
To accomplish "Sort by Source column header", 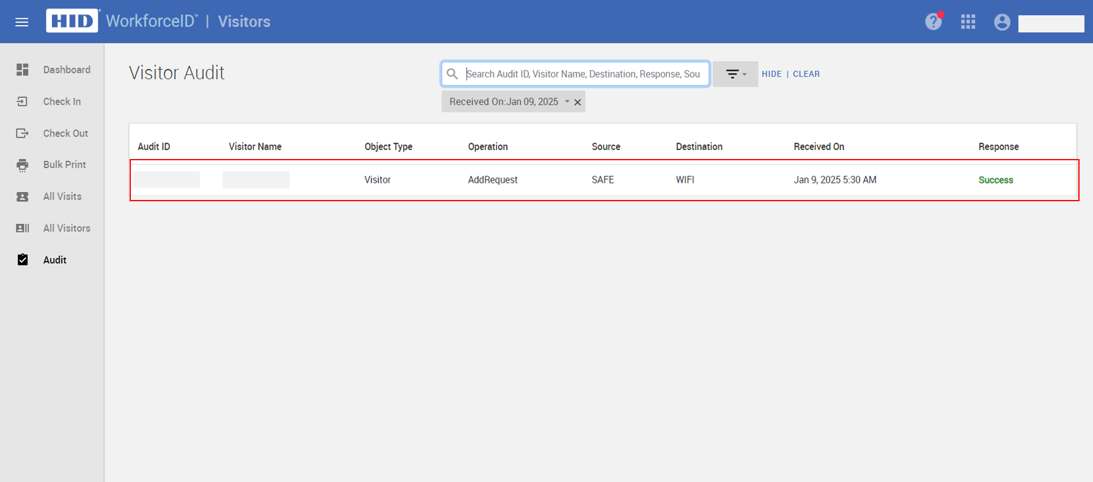I will pos(606,146).
